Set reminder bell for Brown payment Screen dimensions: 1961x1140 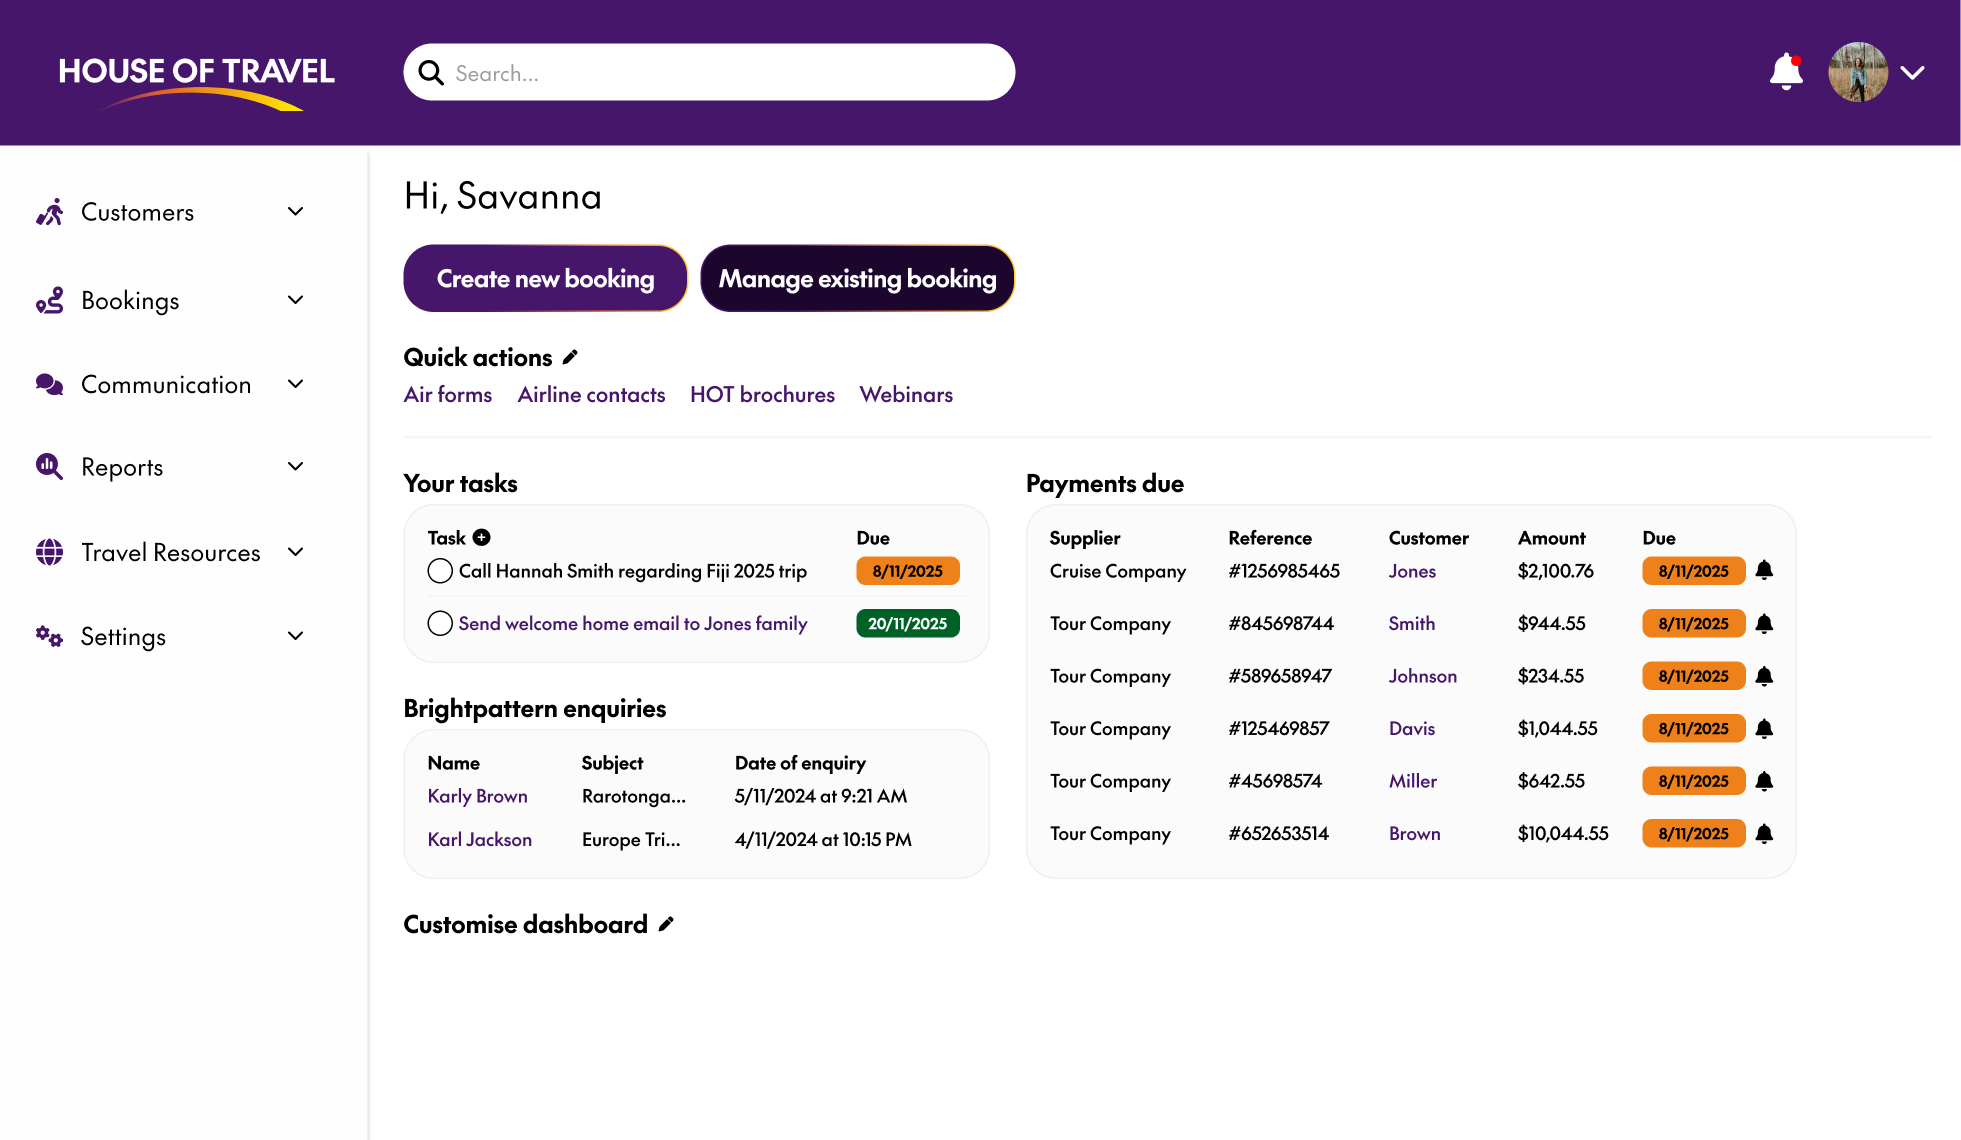coord(1764,833)
